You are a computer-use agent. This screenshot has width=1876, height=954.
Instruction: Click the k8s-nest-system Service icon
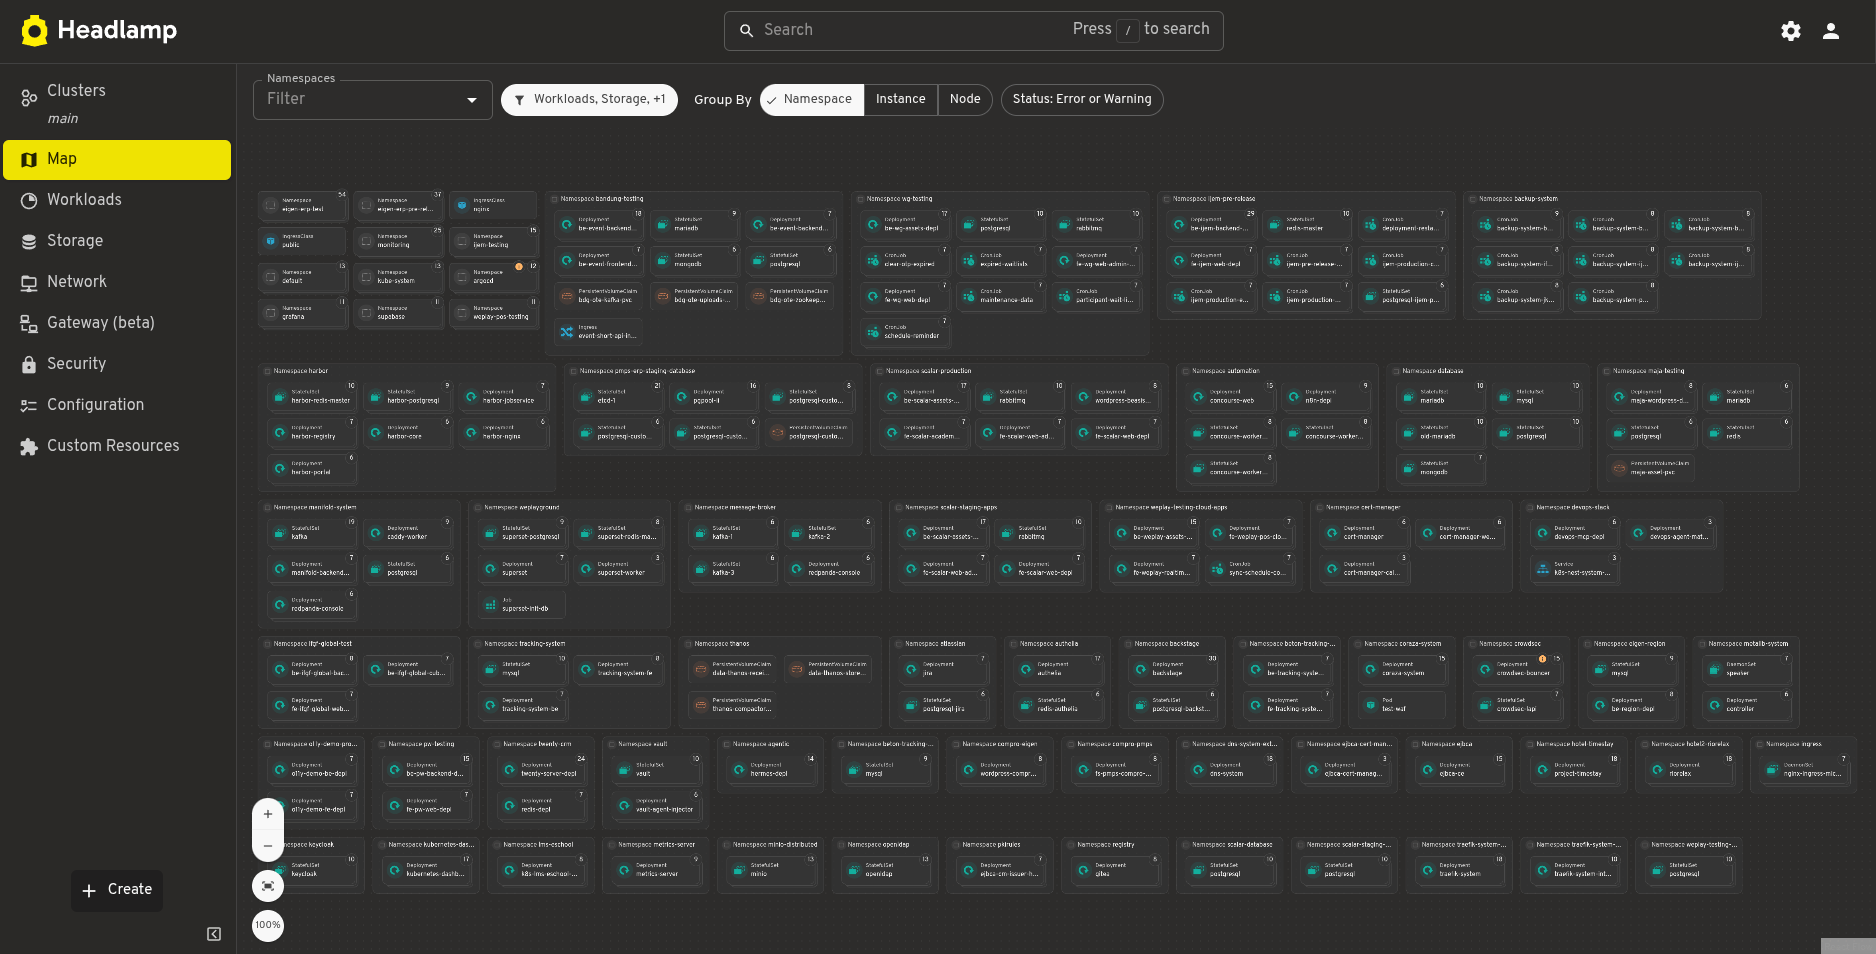coord(1543,569)
